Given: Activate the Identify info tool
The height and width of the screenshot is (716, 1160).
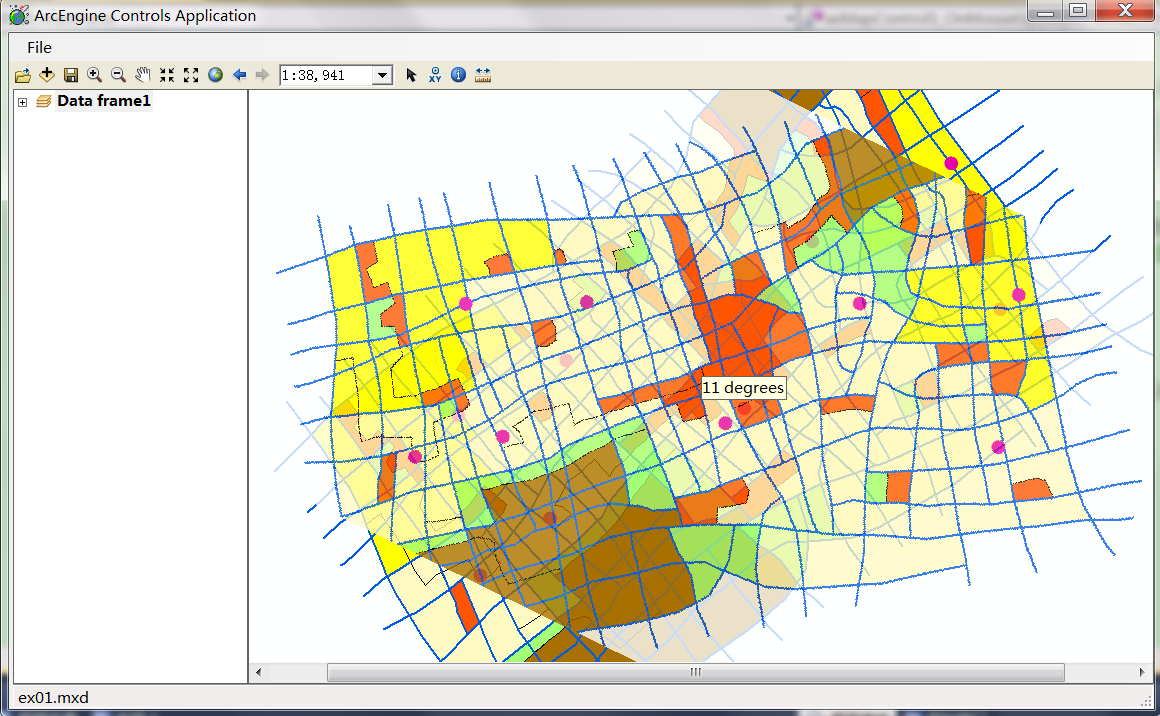Looking at the screenshot, I should [459, 75].
